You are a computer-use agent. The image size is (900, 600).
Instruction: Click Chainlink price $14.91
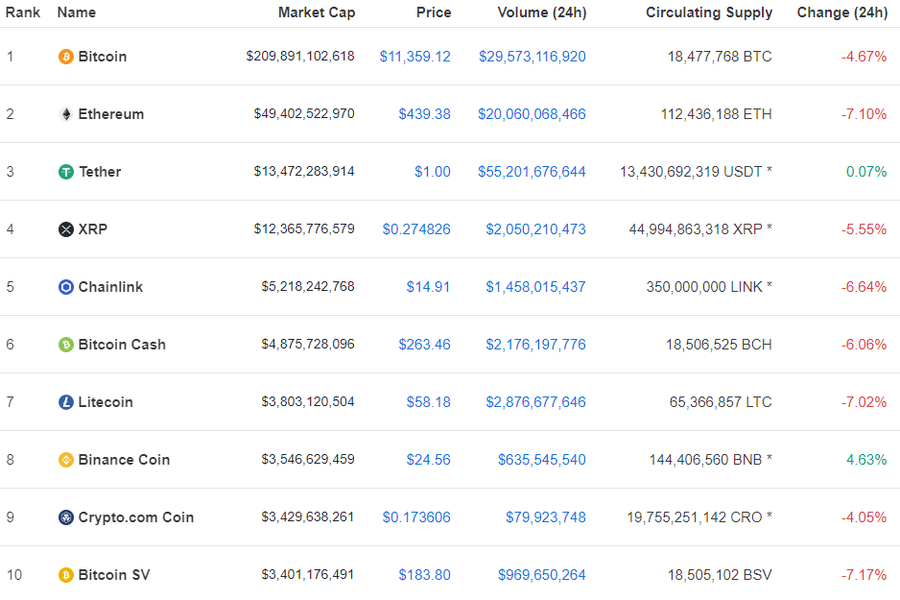[428, 287]
